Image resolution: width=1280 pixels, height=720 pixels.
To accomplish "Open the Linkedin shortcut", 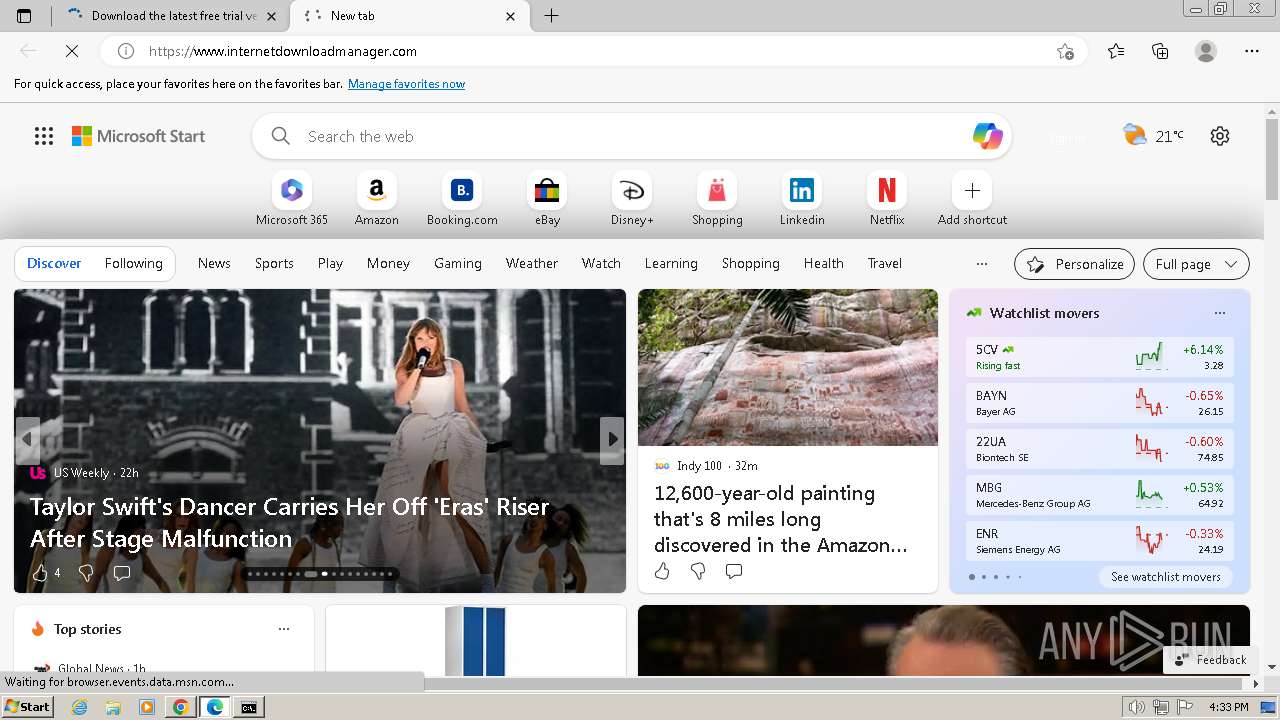I will coord(802,200).
